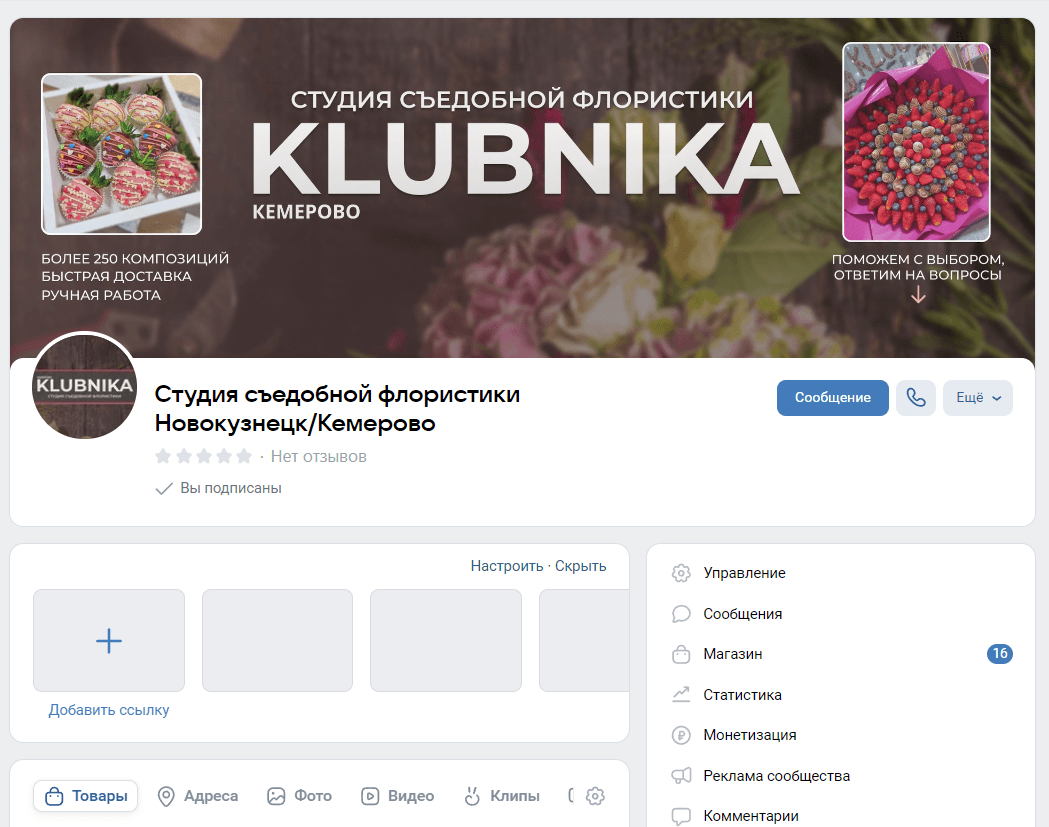
Task: Click the blue Сообщение button
Action: click(x=832, y=398)
